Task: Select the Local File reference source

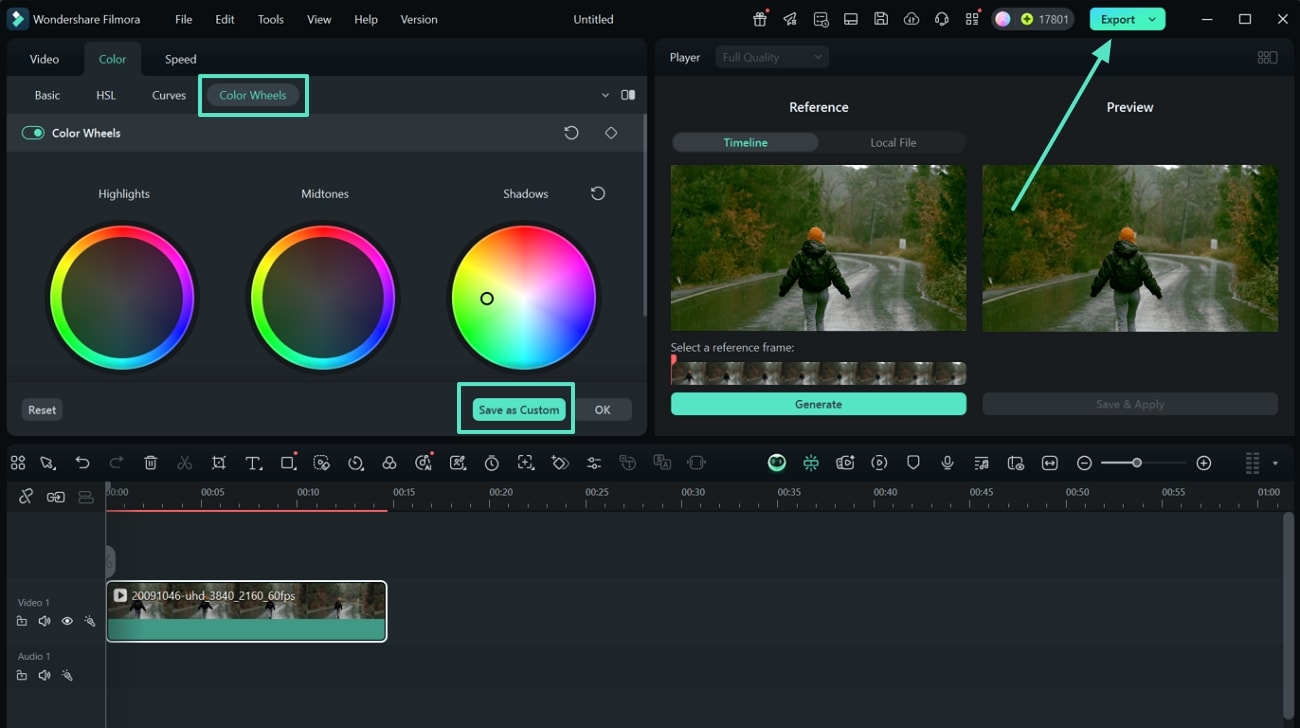Action: point(893,143)
